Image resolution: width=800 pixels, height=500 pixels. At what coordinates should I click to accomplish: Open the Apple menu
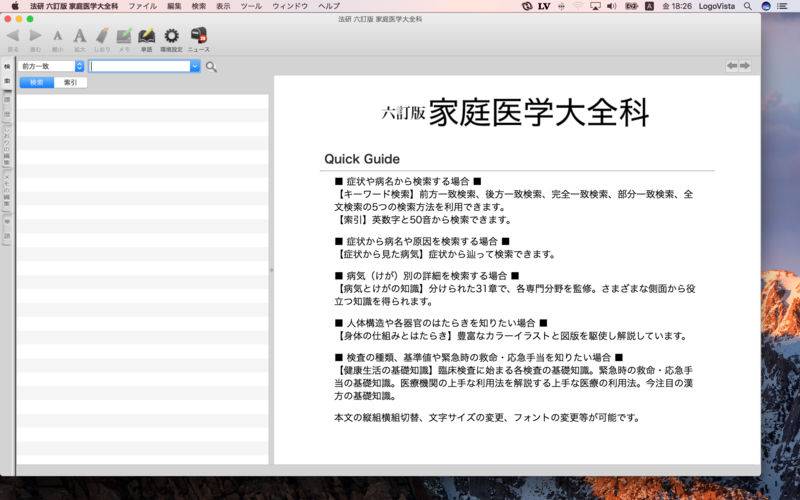pos(15,6)
